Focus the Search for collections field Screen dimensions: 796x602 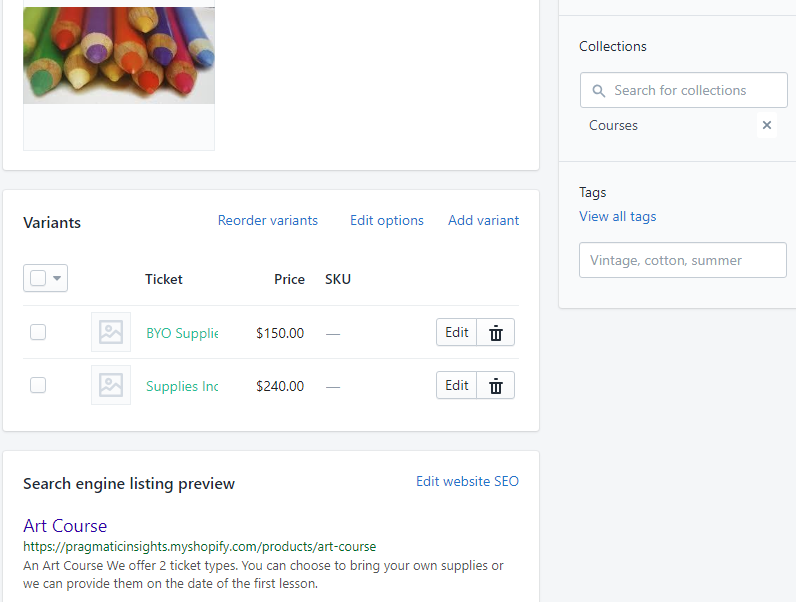pos(684,90)
